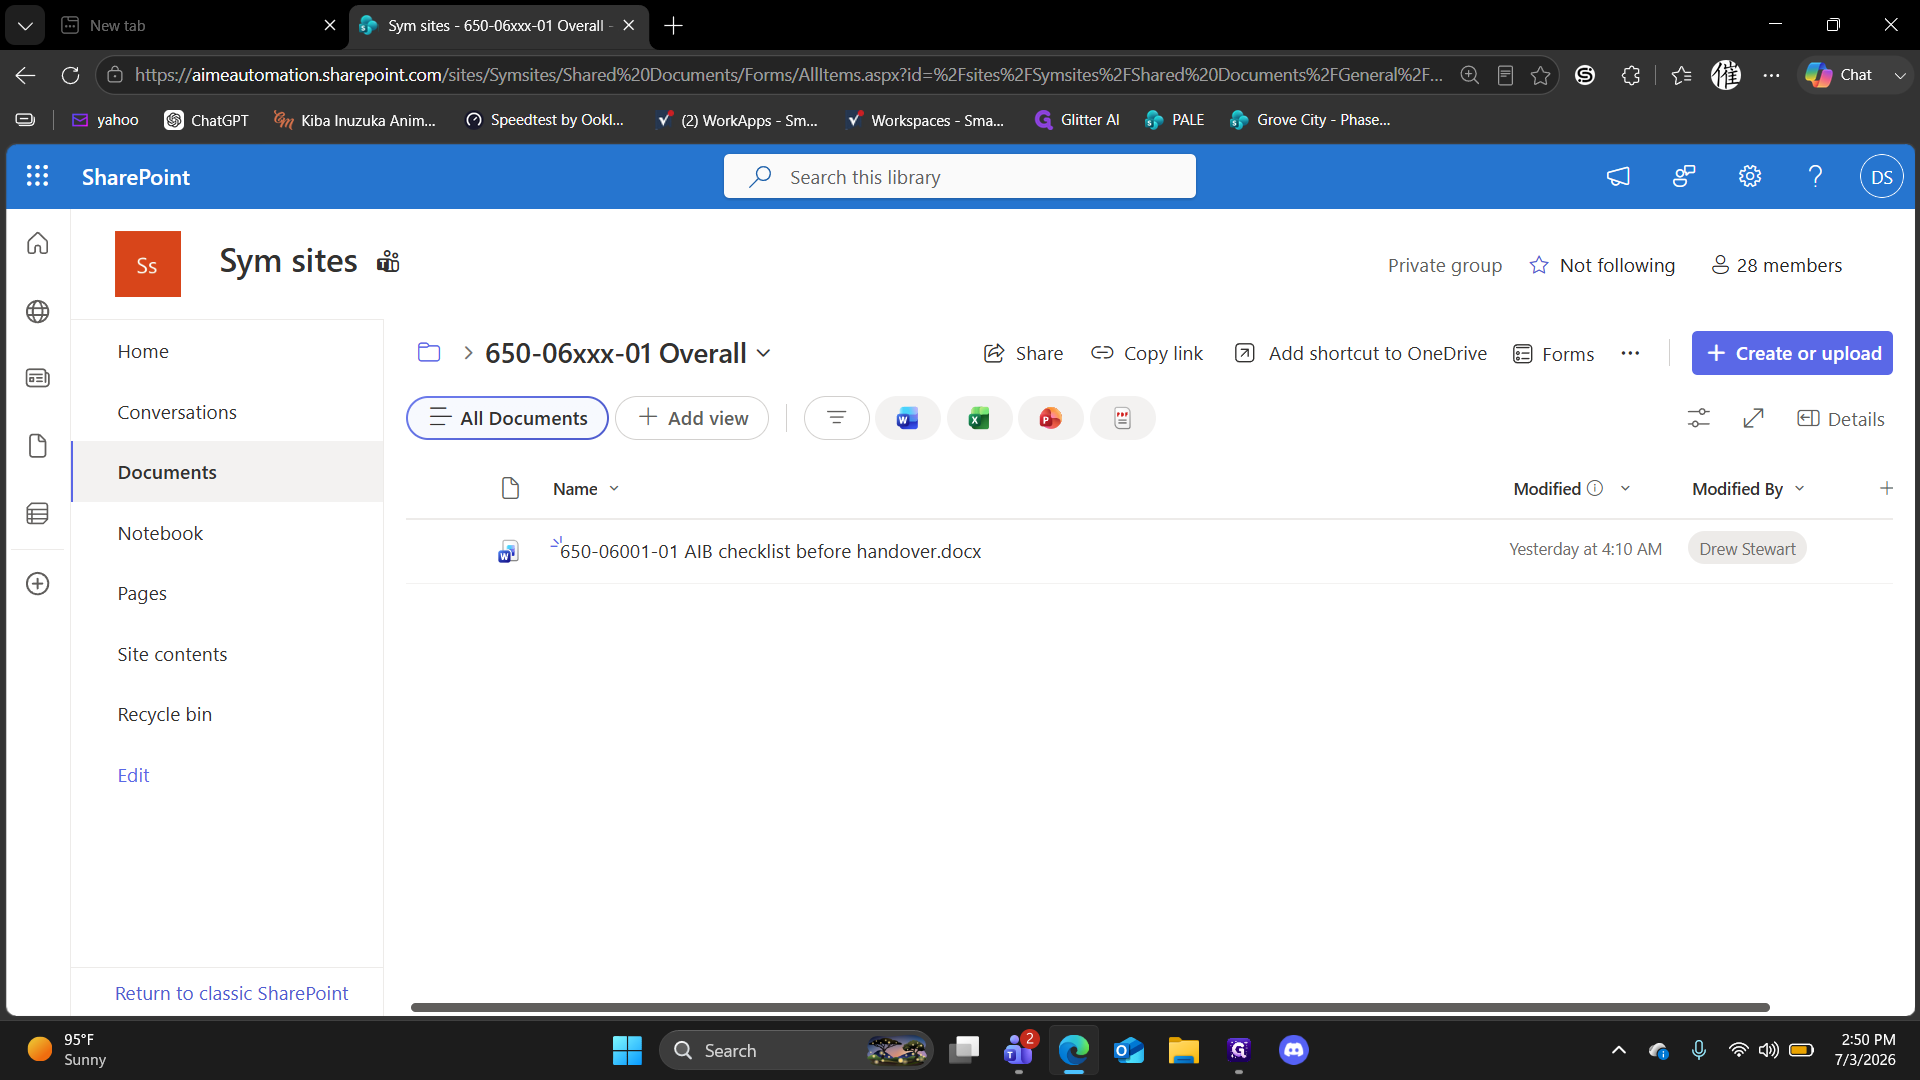Click Add shortcut to OneDrive
Image resolution: width=1920 pixels, height=1080 pixels.
click(x=1360, y=353)
